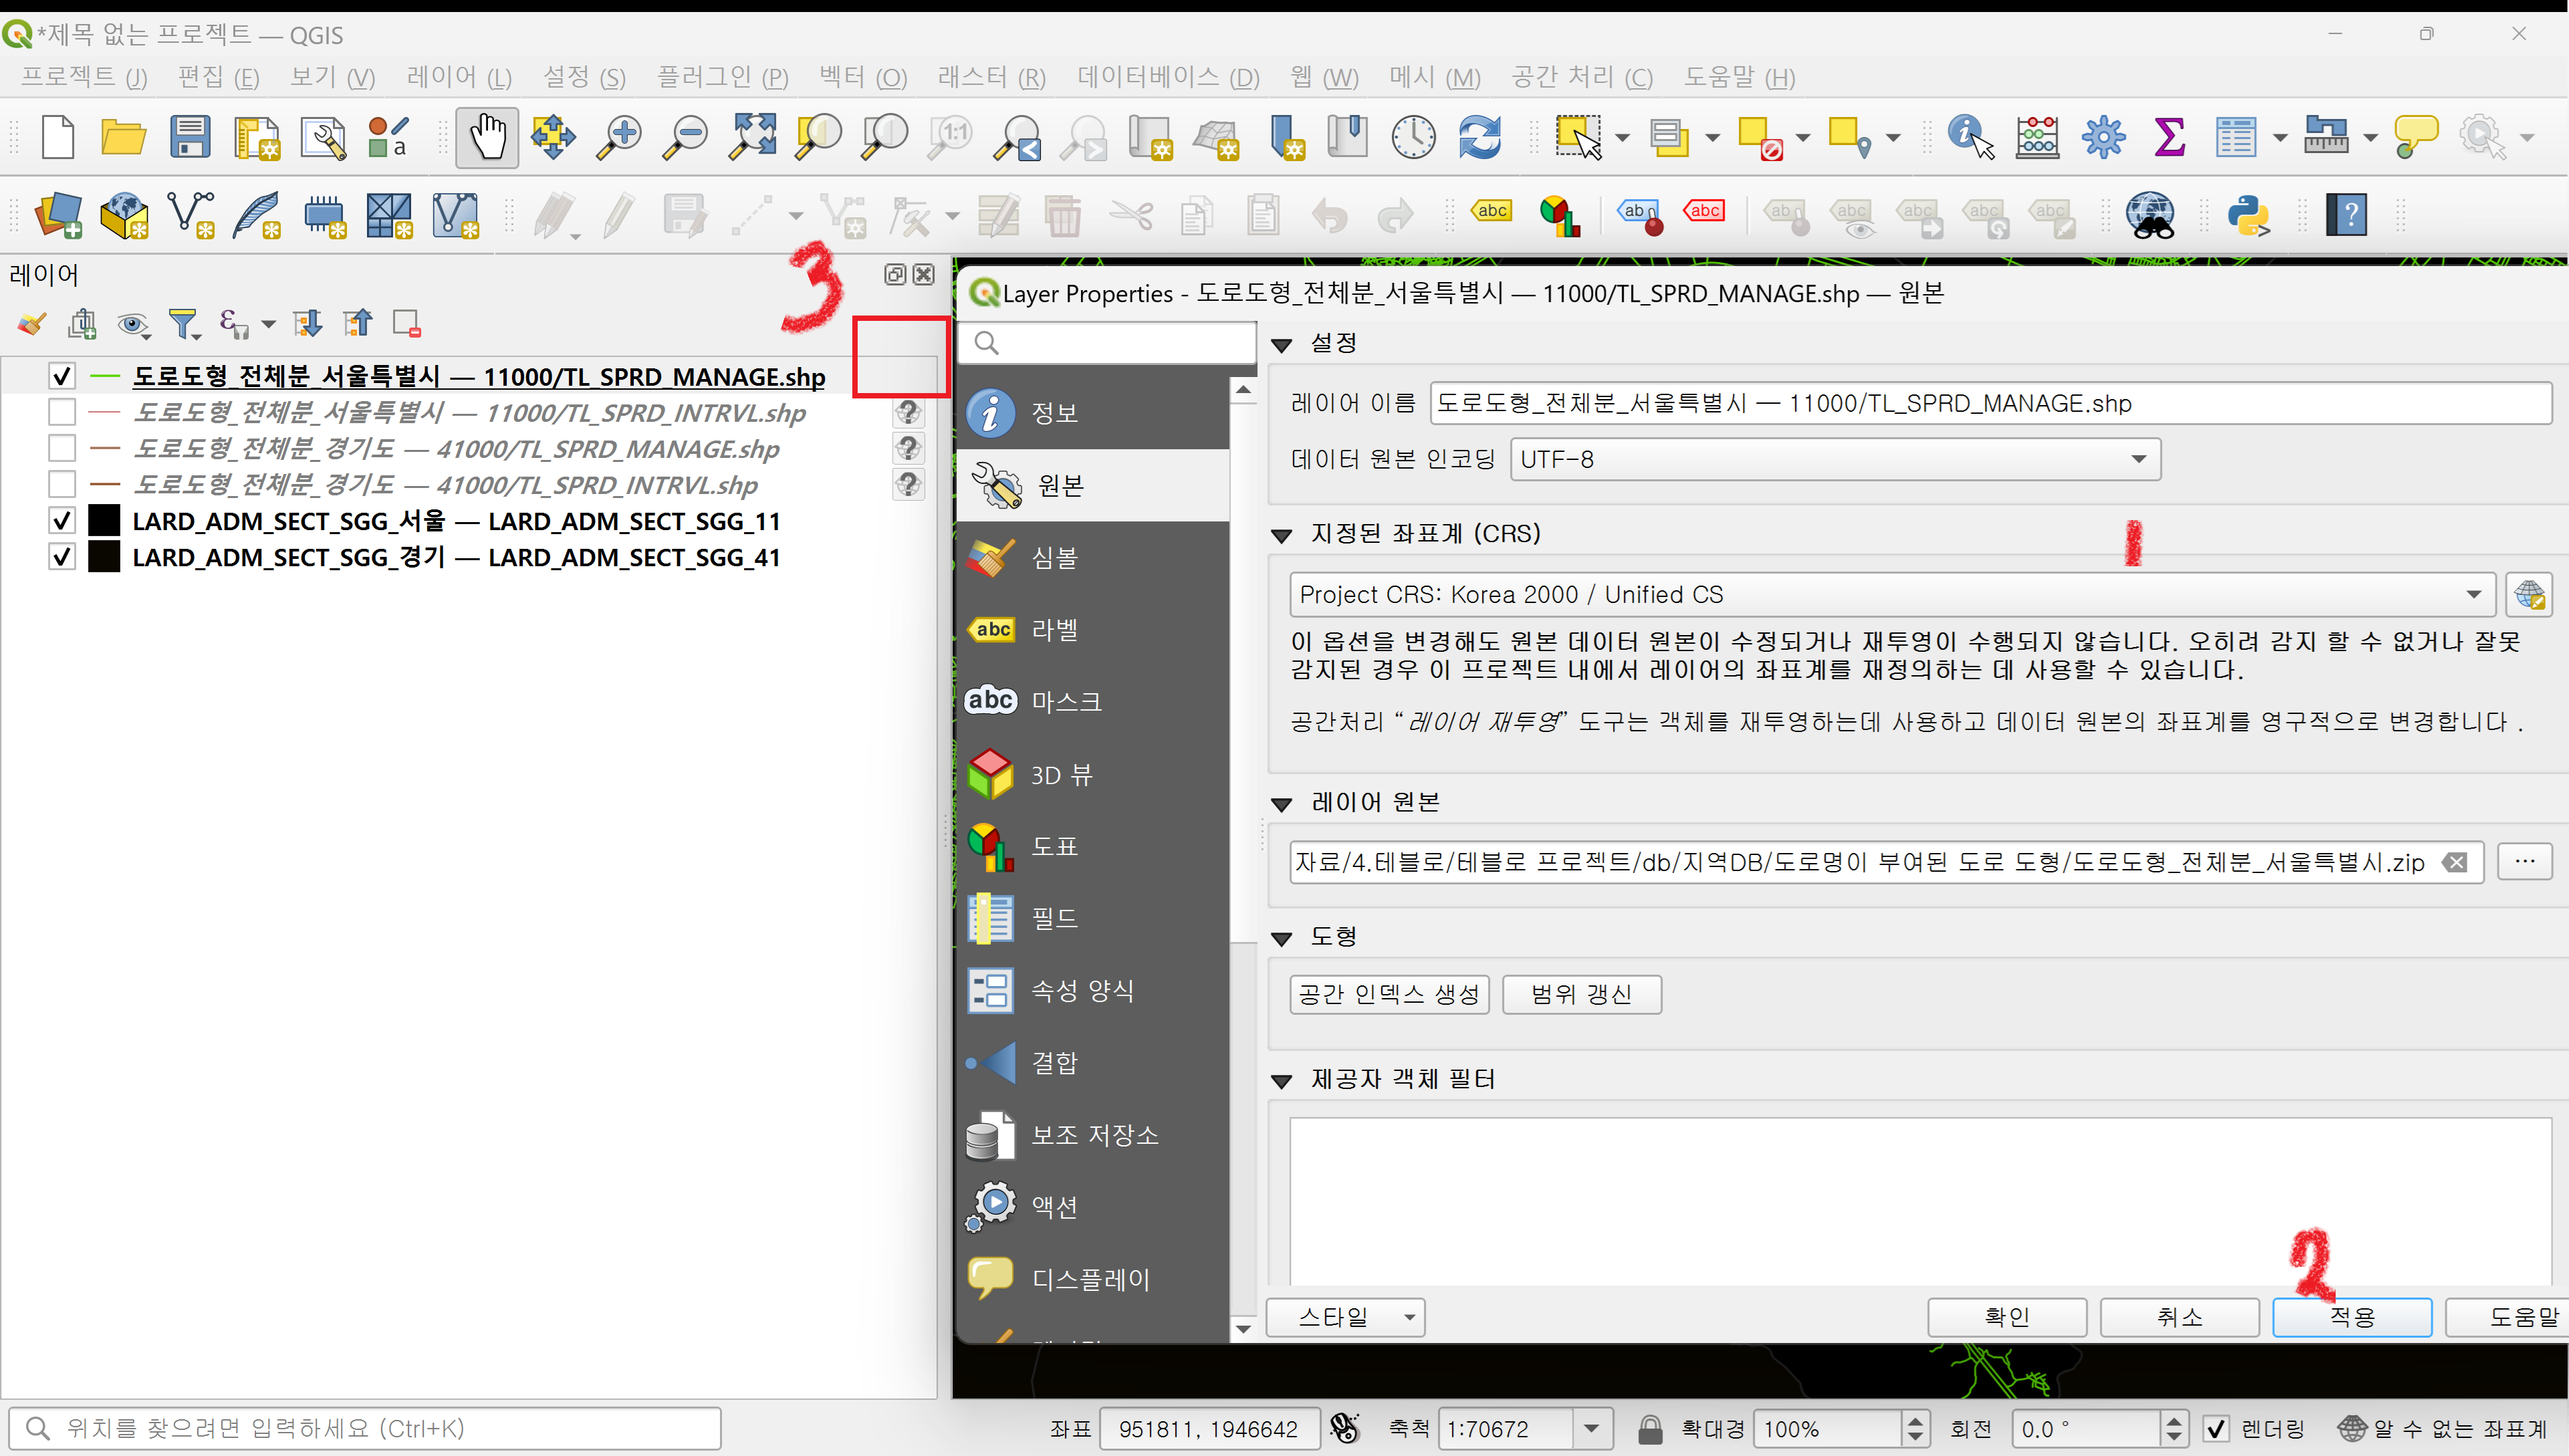Open the 벡터 (O) menu

pos(862,77)
